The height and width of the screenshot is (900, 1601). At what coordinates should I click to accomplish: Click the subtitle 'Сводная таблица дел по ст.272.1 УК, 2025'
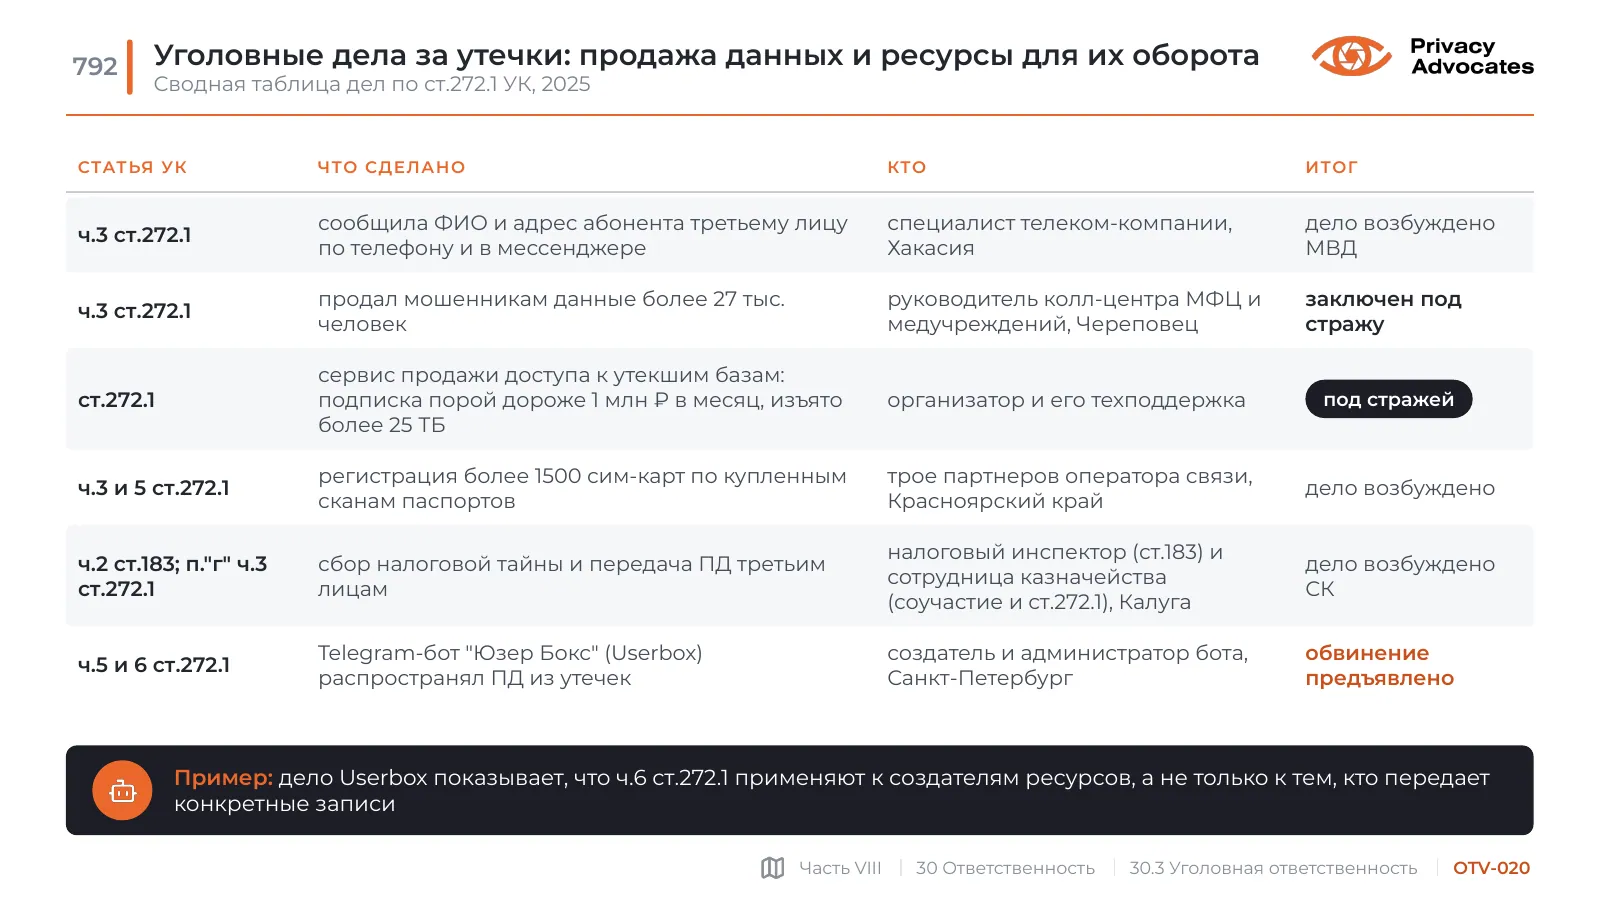coord(372,84)
